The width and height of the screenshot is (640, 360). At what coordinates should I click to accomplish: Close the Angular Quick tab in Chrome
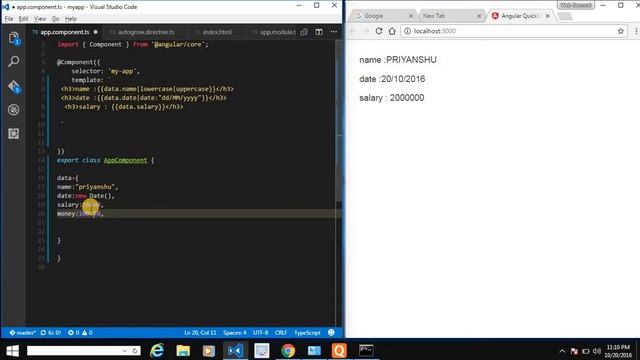[x=548, y=16]
